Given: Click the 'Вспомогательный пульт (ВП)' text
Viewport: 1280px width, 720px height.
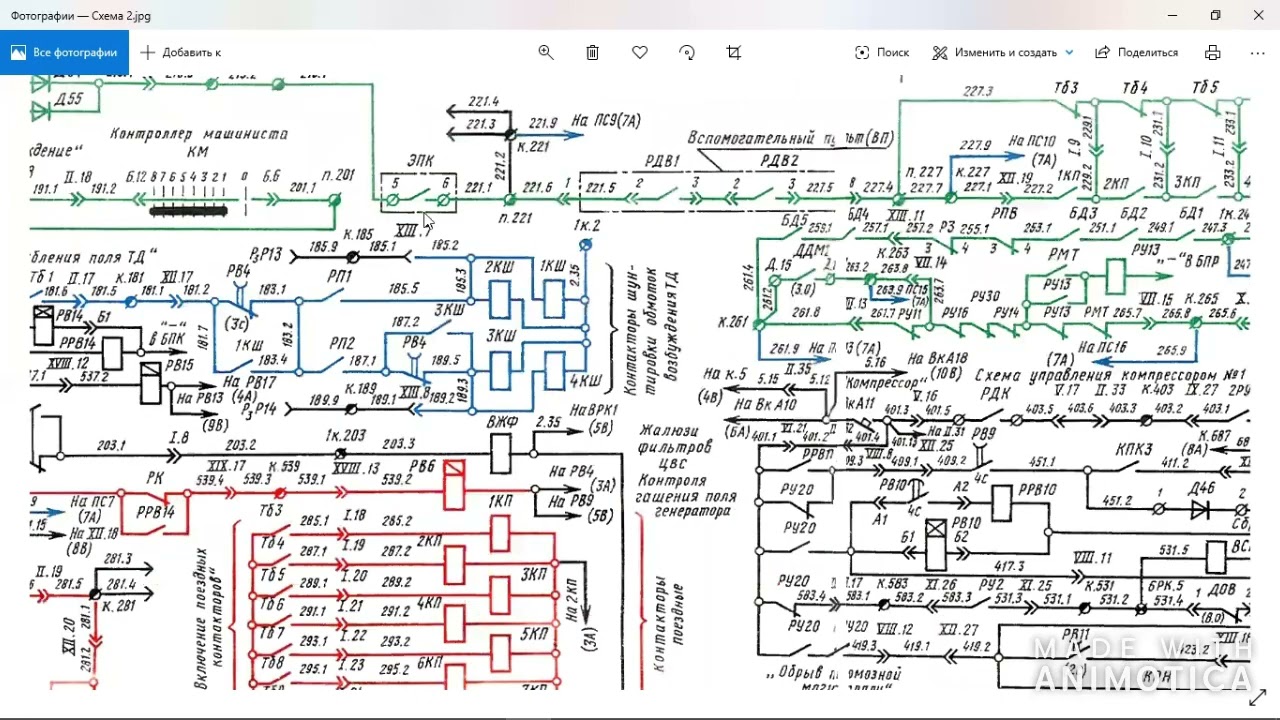Looking at the screenshot, I should [790, 137].
